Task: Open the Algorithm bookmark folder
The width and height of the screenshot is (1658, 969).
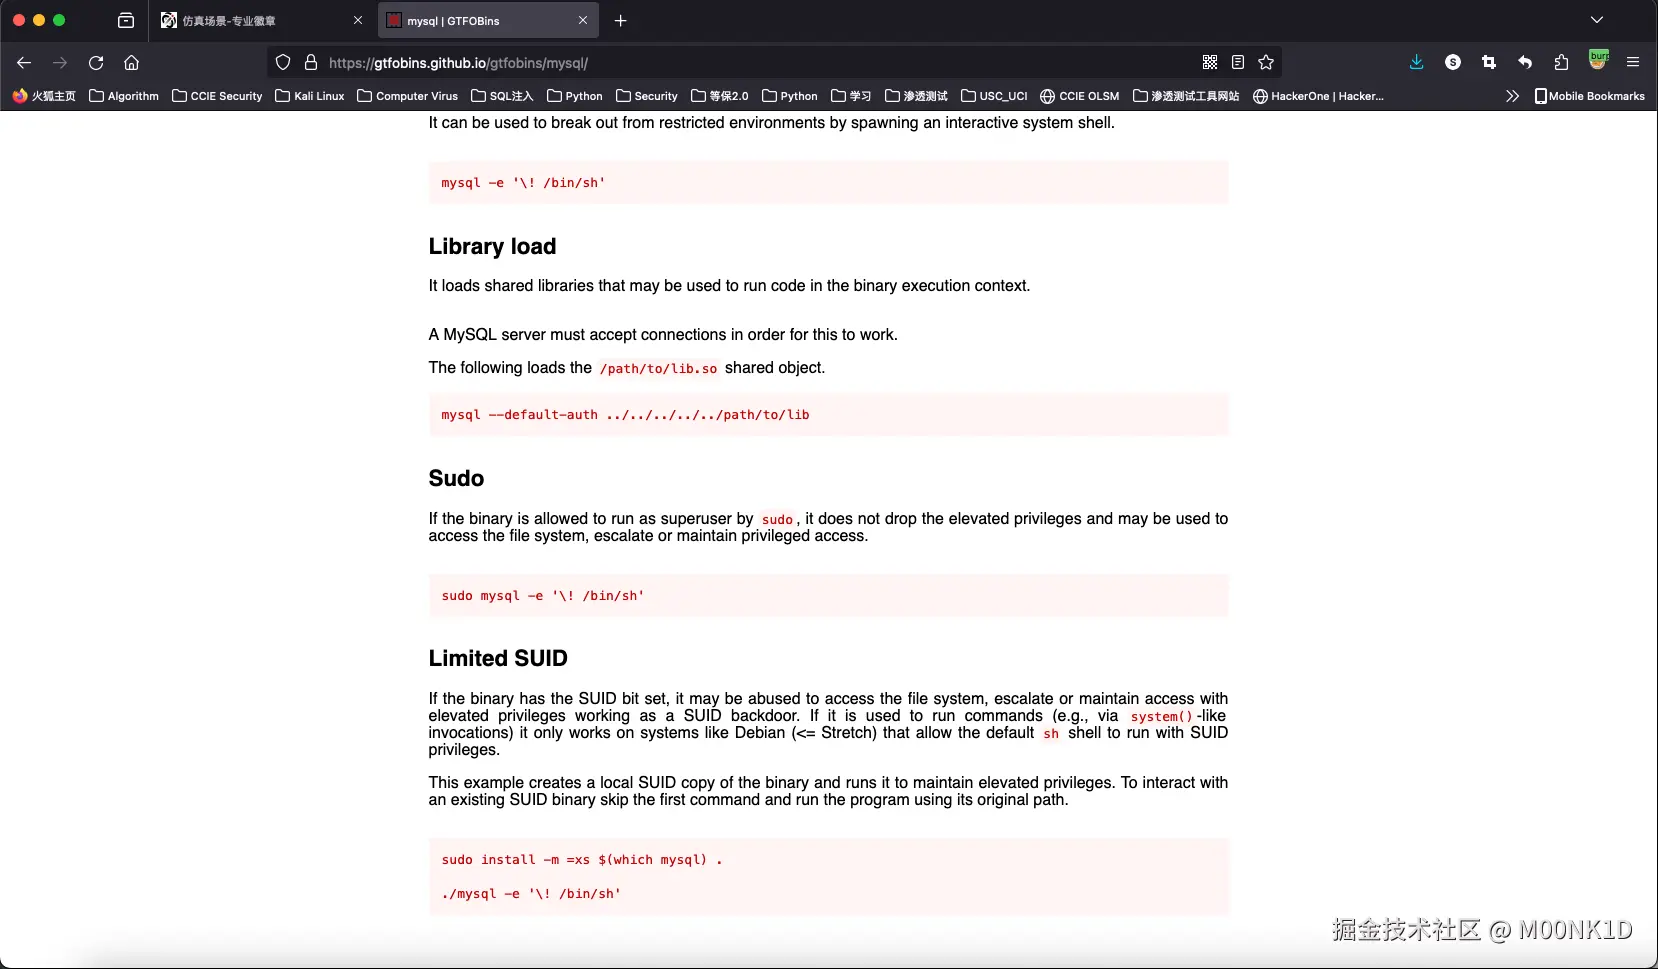Action: [x=124, y=96]
